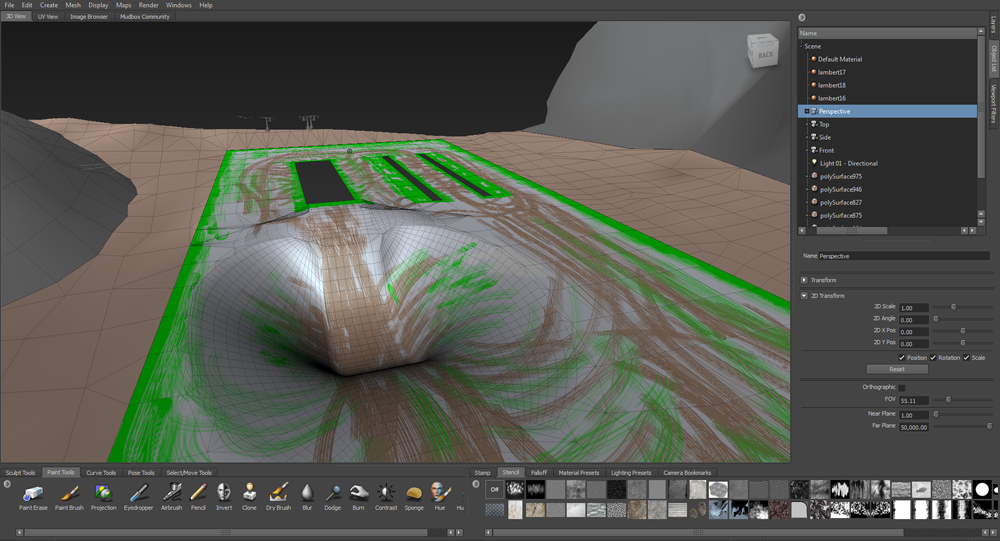This screenshot has width=1000, height=541.
Task: Open the Falloff tab
Action: 539,473
